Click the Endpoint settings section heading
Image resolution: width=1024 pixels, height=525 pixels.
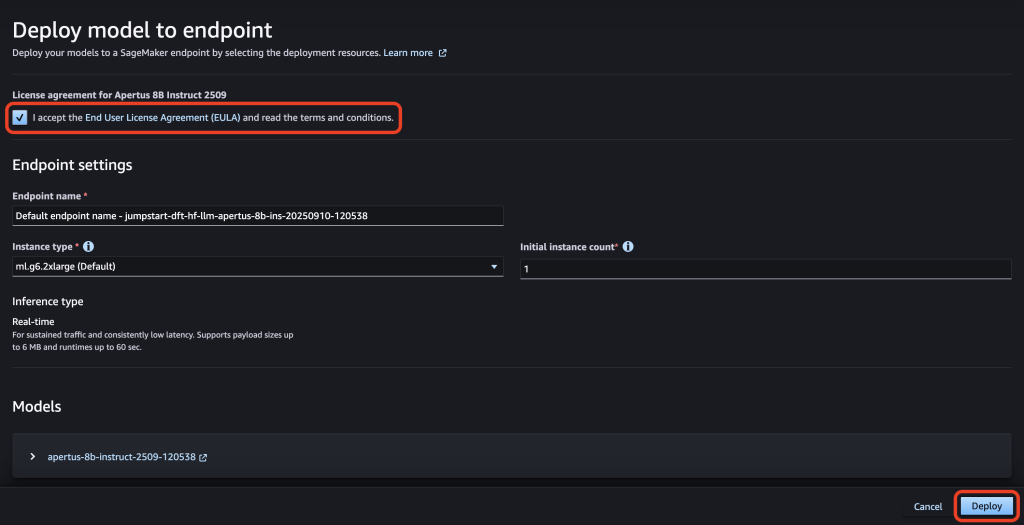[72, 165]
